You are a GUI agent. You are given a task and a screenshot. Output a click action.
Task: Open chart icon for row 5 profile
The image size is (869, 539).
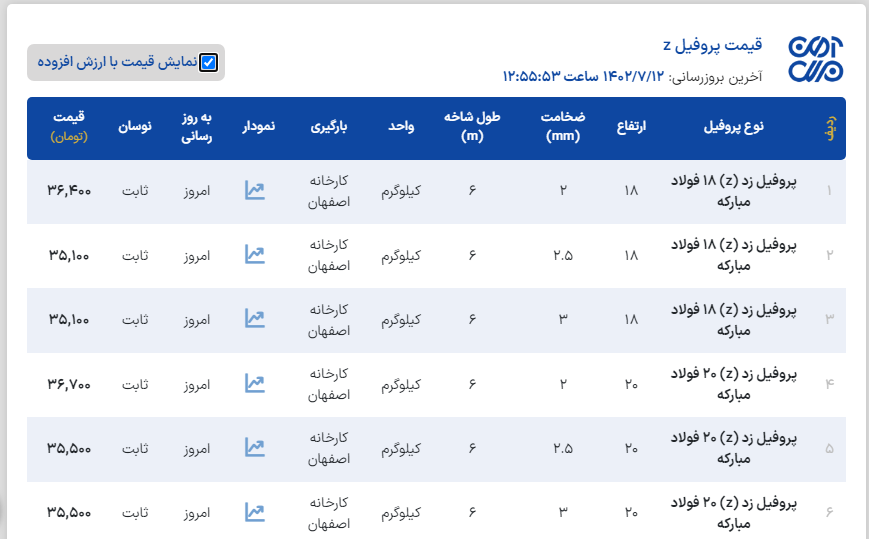click(255, 448)
